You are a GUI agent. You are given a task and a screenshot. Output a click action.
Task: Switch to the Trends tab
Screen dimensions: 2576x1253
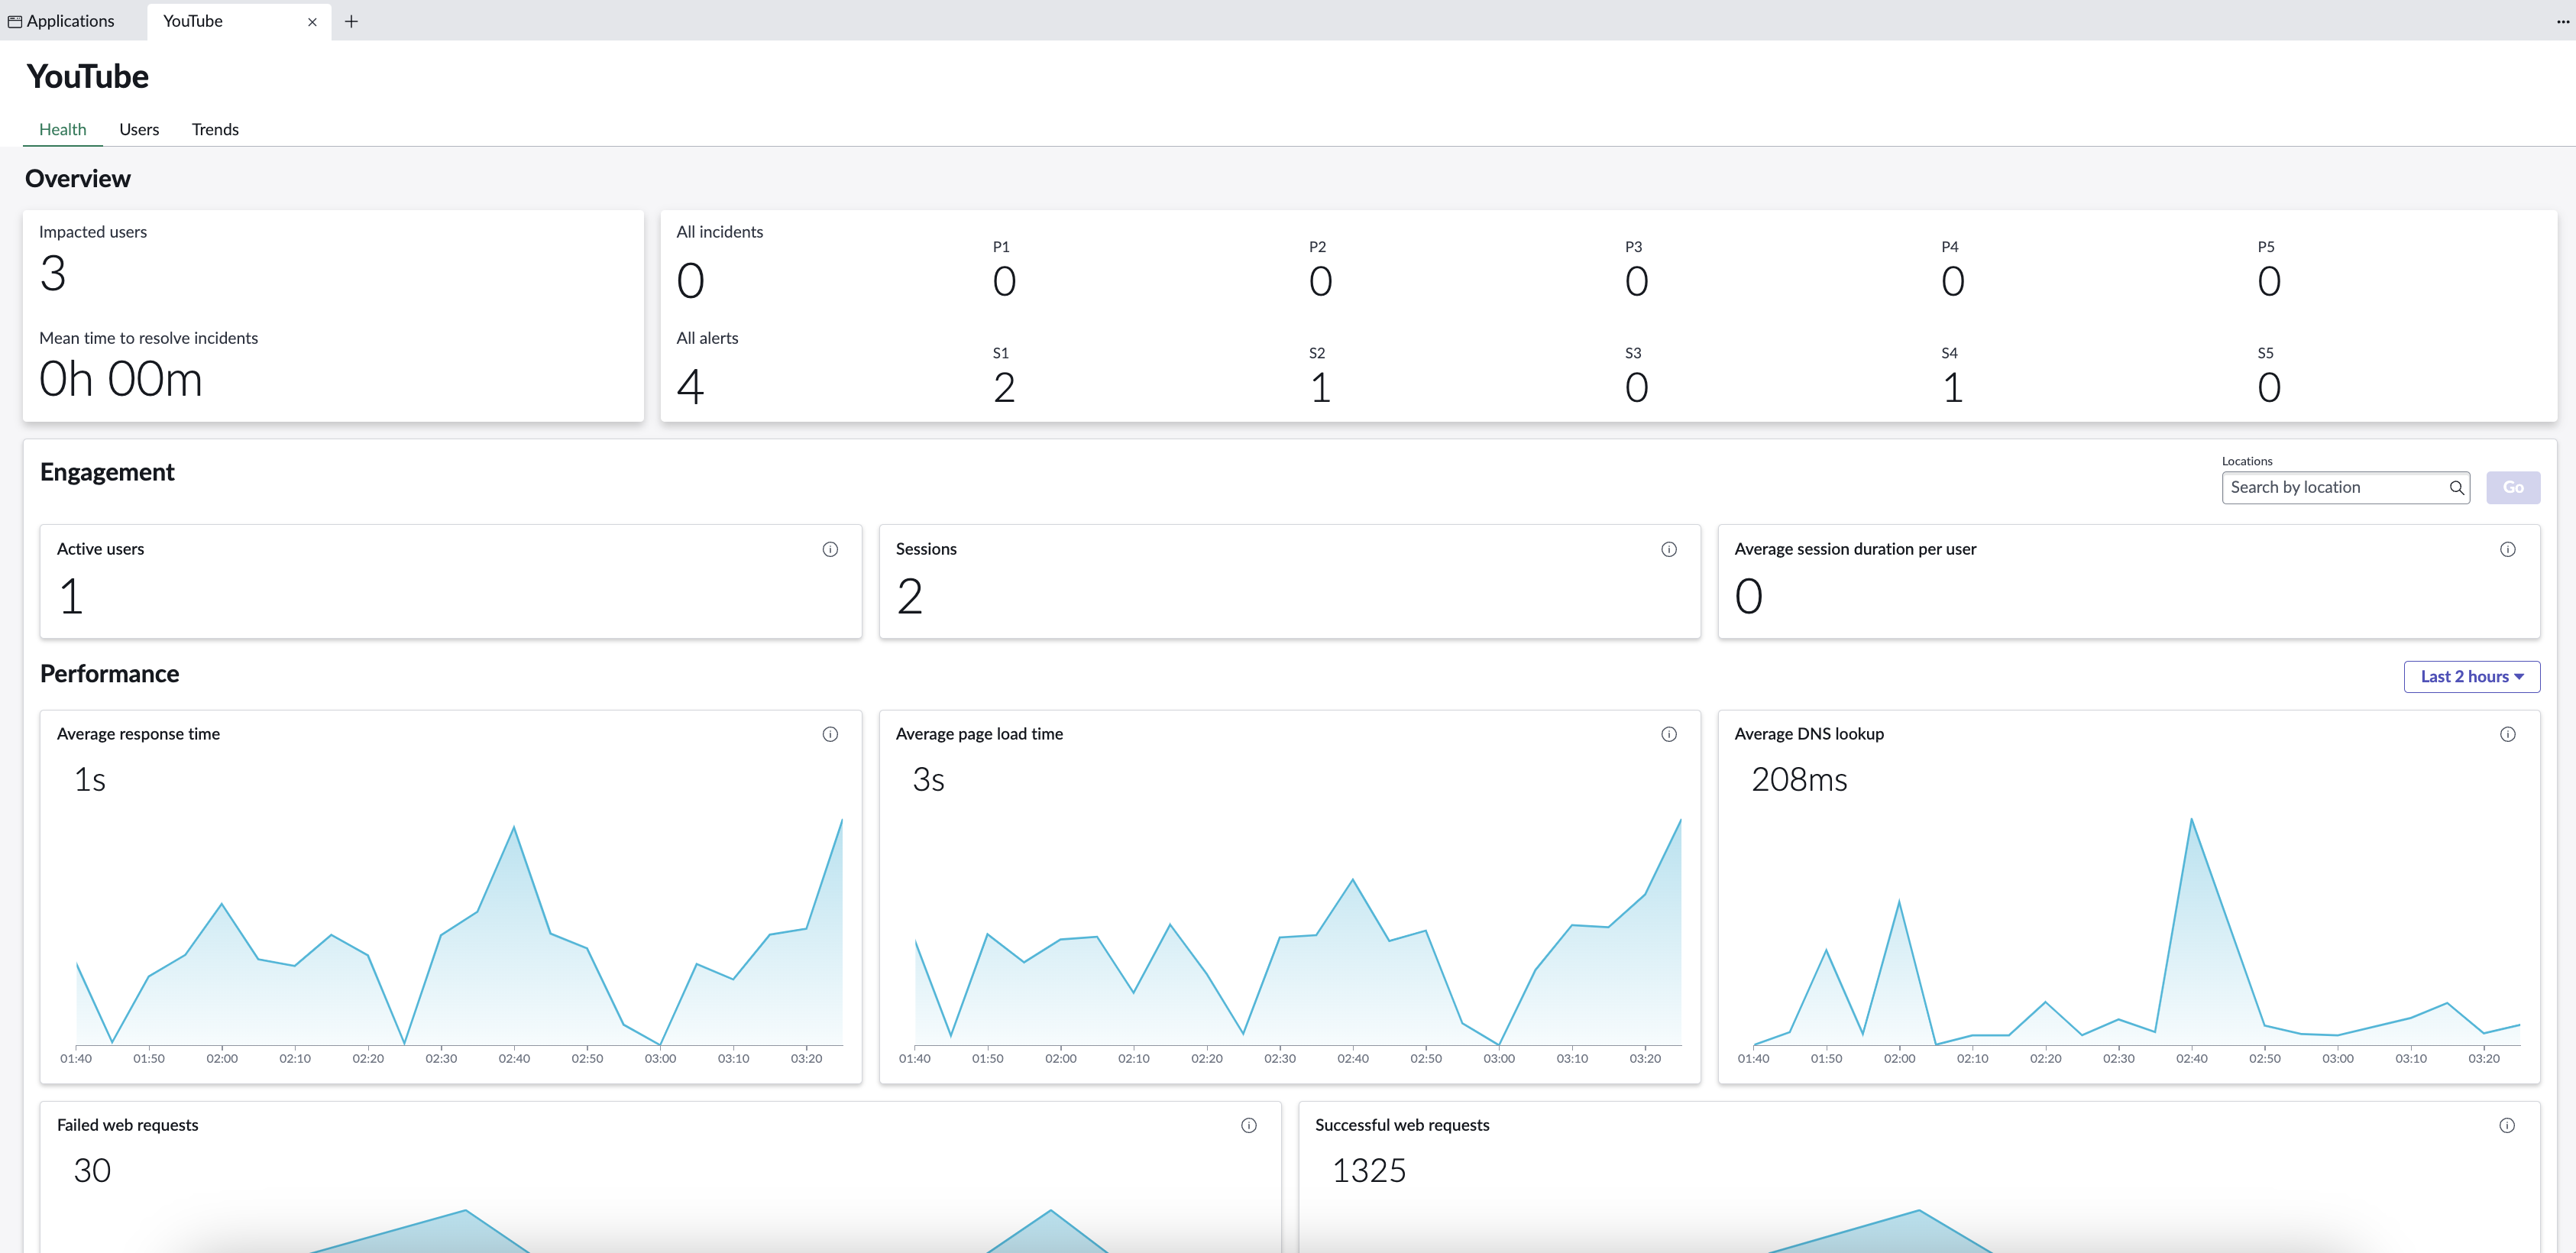pyautogui.click(x=215, y=129)
